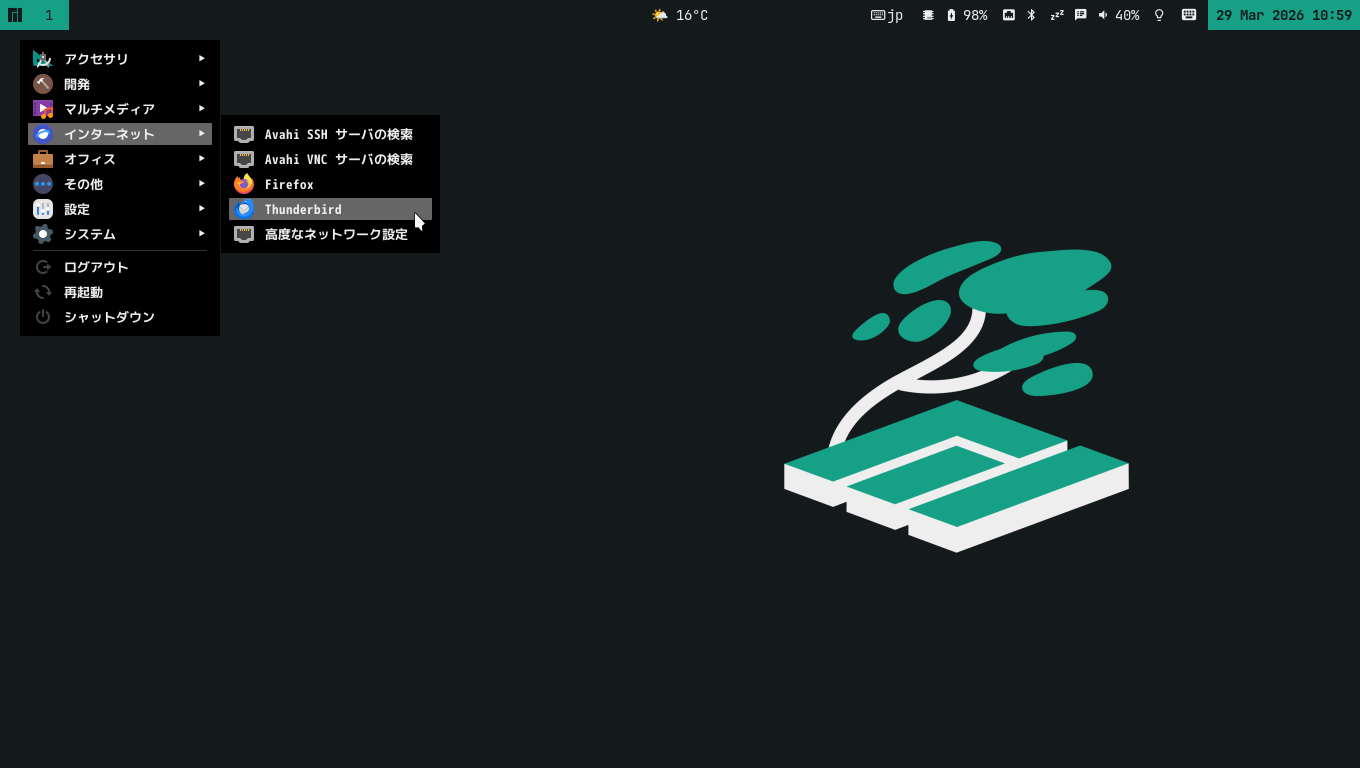Image resolution: width=1360 pixels, height=768 pixels.
Task: Open notifications via the chat bubble icon
Action: [x=1080, y=15]
